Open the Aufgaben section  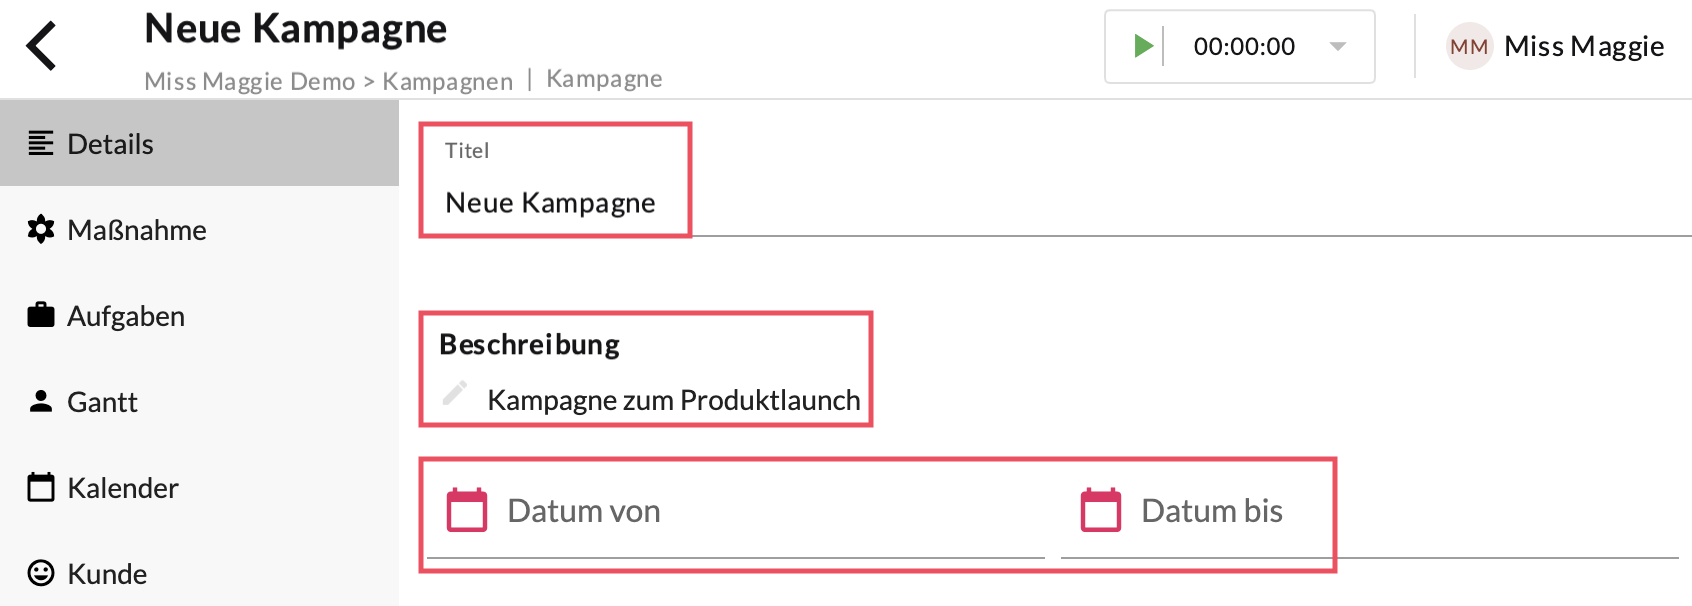tap(126, 316)
